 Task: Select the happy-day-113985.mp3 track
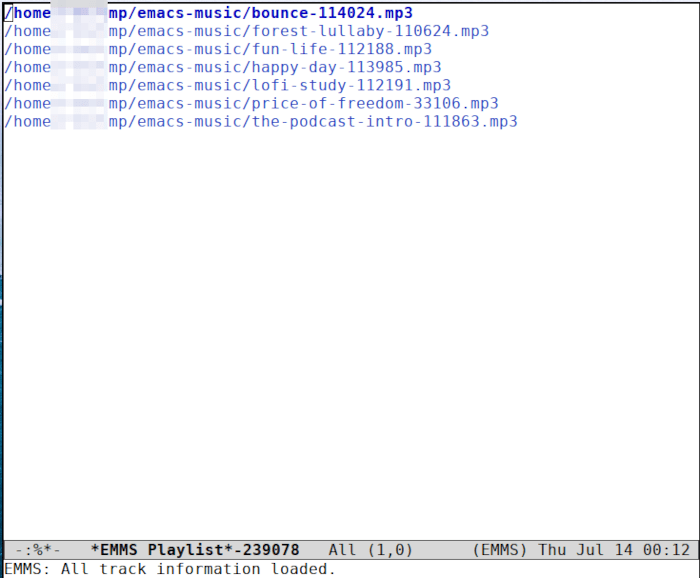[x=223, y=67]
